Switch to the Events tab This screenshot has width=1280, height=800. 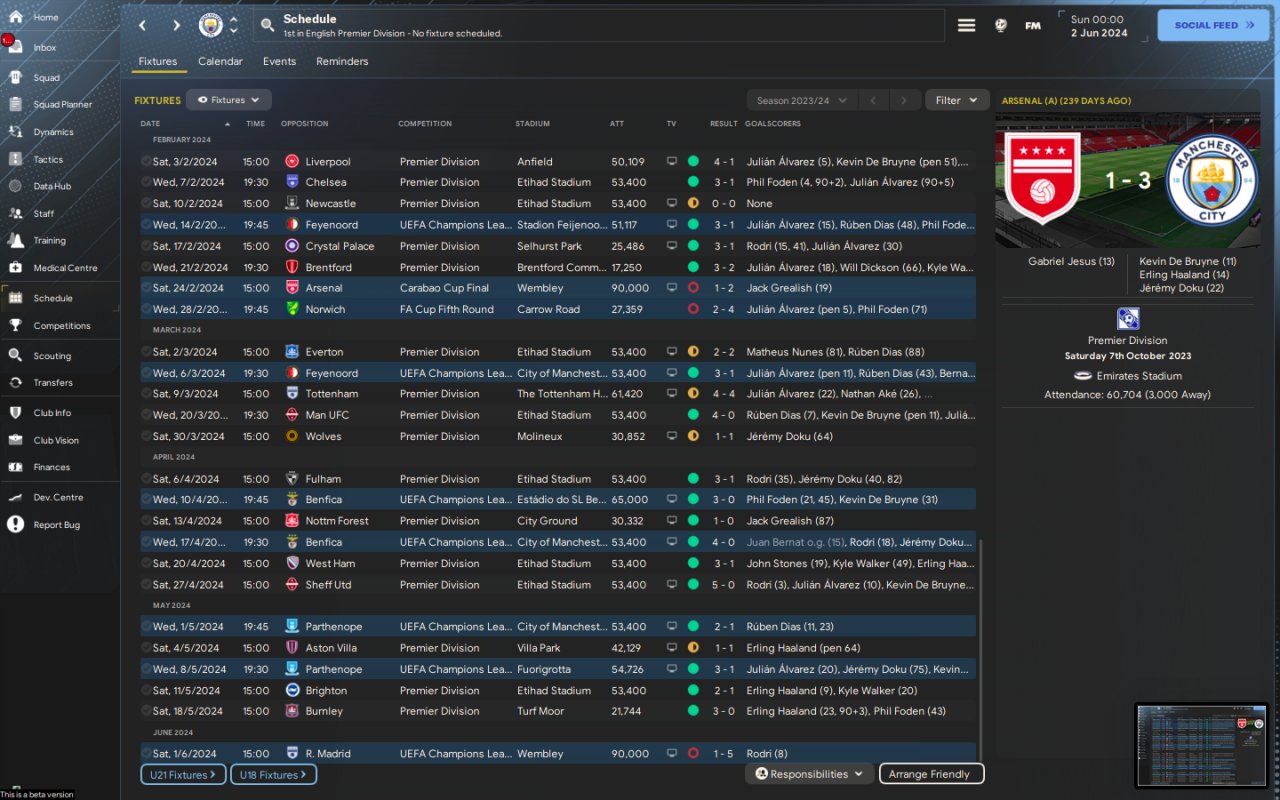[x=279, y=61]
